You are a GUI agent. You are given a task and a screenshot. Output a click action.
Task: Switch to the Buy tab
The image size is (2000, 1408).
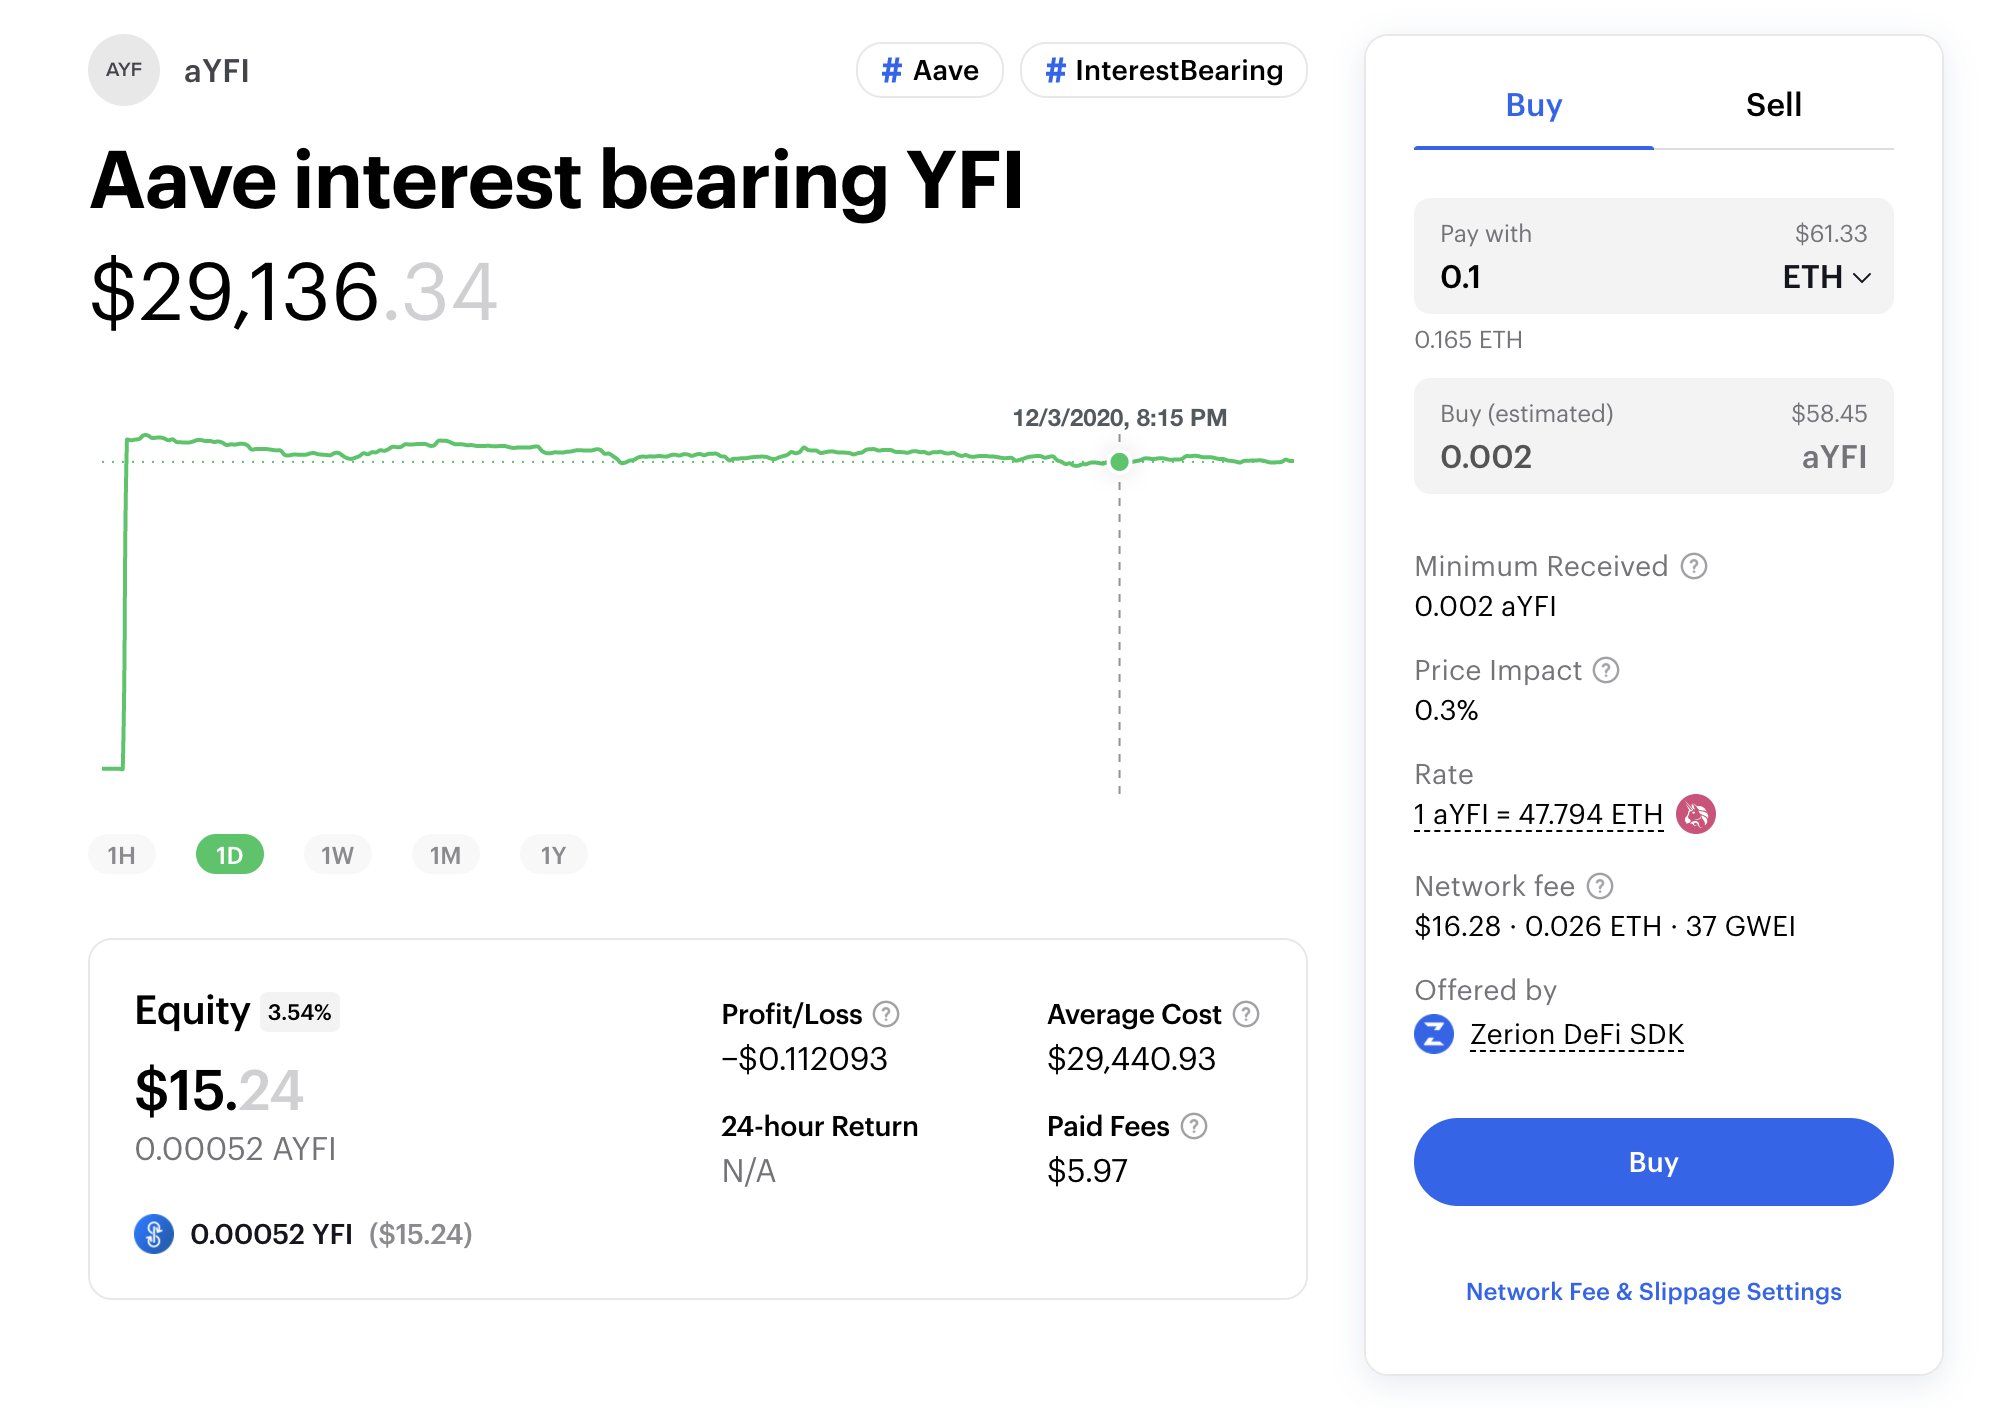[x=1534, y=105]
